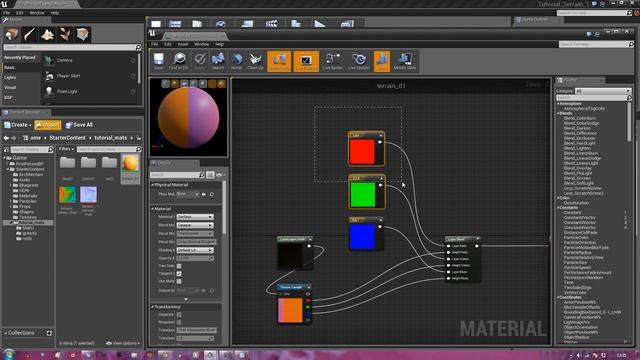Toggle the Live Nodes toolbar button
The width and height of the screenshot is (640, 360).
pos(333,61)
